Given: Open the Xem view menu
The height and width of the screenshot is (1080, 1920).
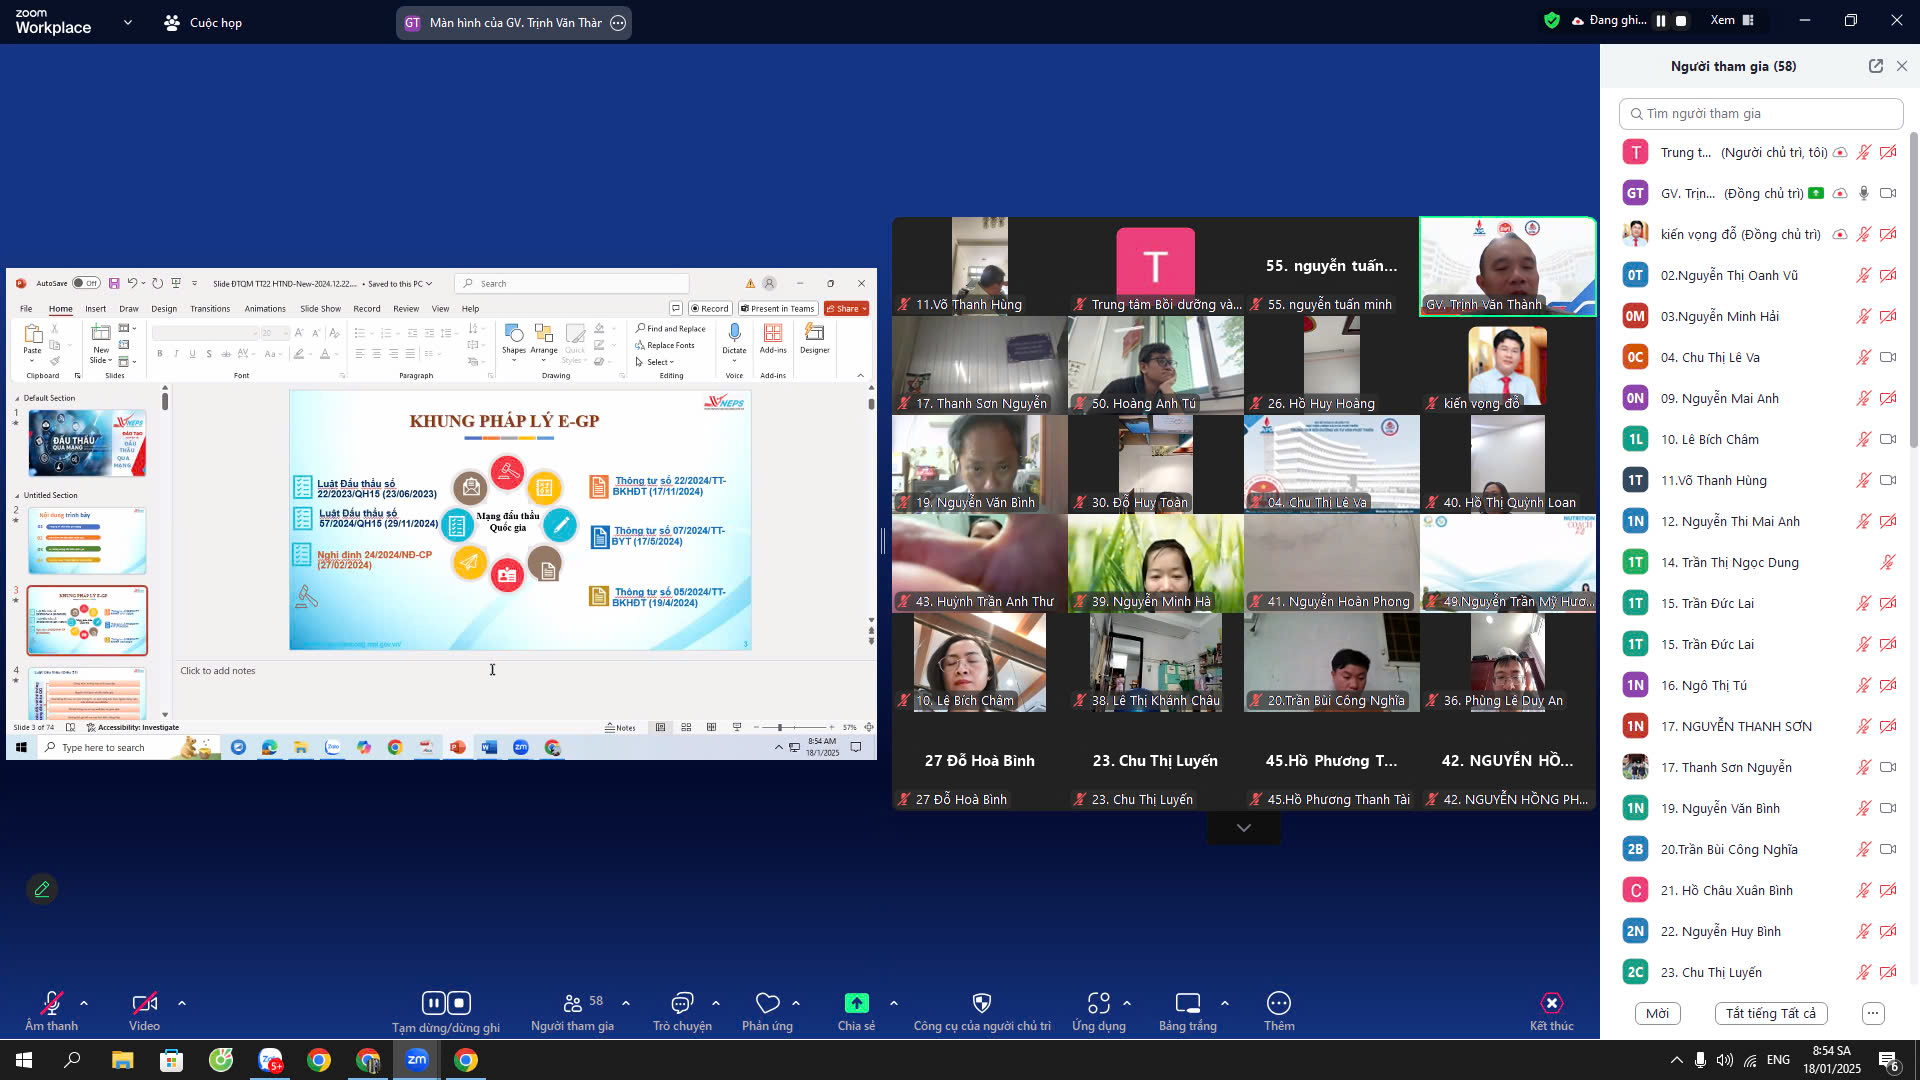Looking at the screenshot, I should click(1731, 20).
